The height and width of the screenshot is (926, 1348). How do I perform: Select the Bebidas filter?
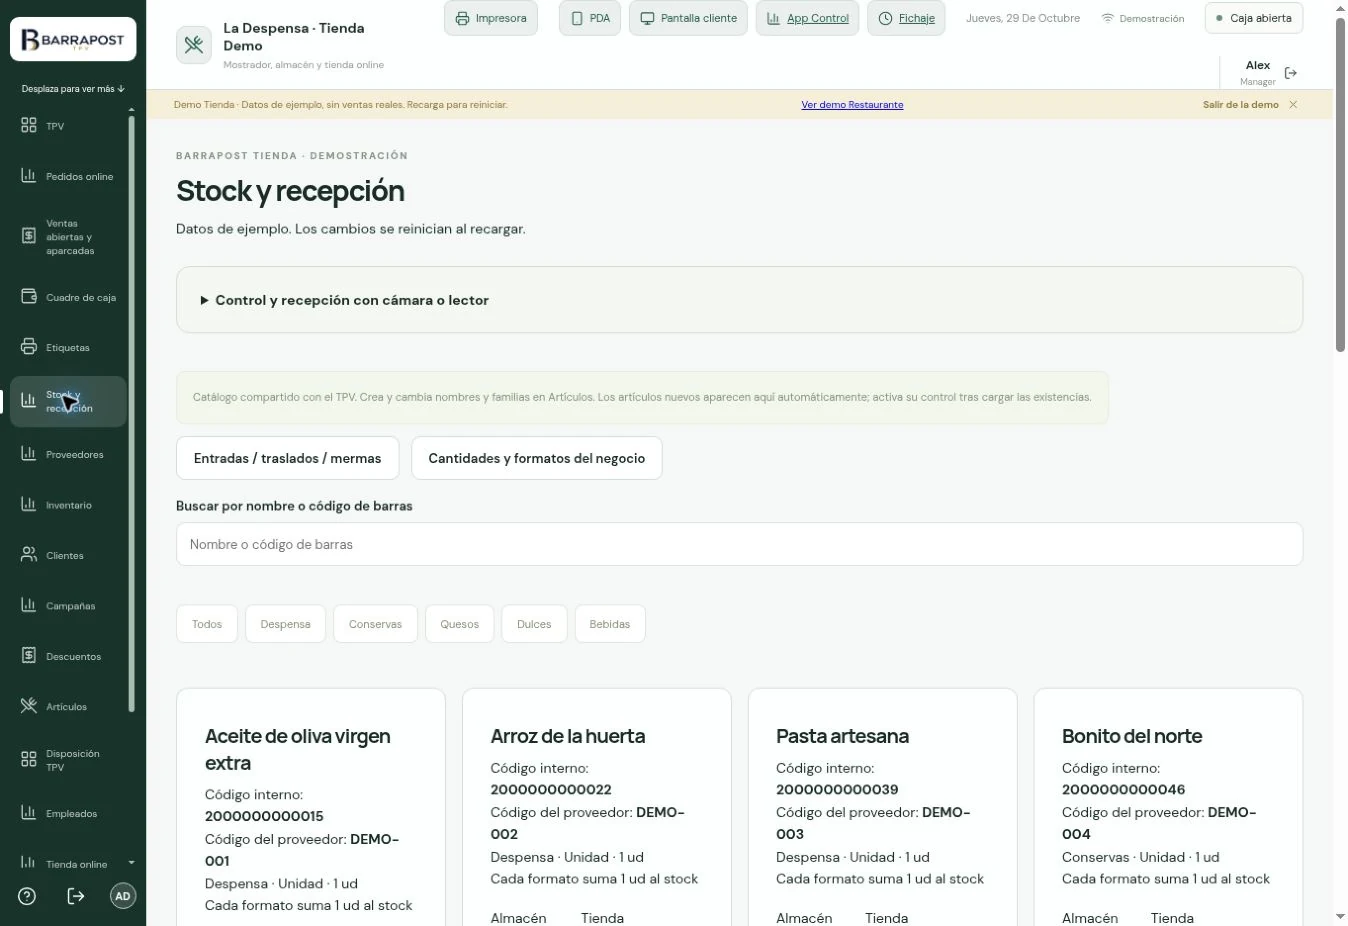[609, 624]
